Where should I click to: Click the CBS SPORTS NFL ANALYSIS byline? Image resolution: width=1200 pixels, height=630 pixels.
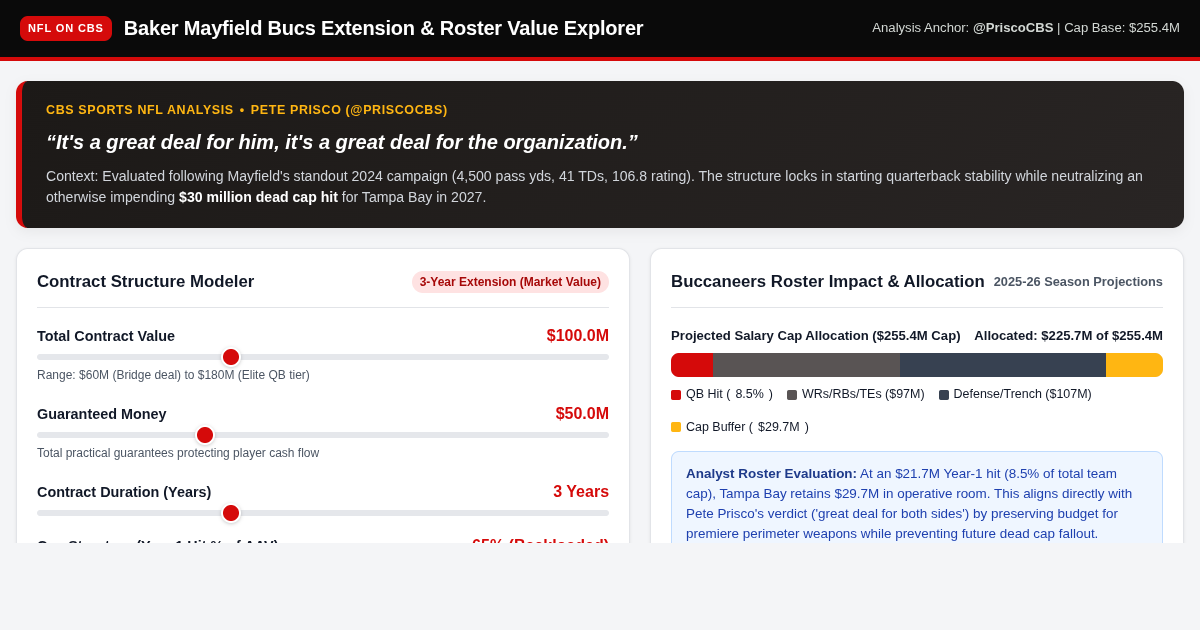pos(247,110)
